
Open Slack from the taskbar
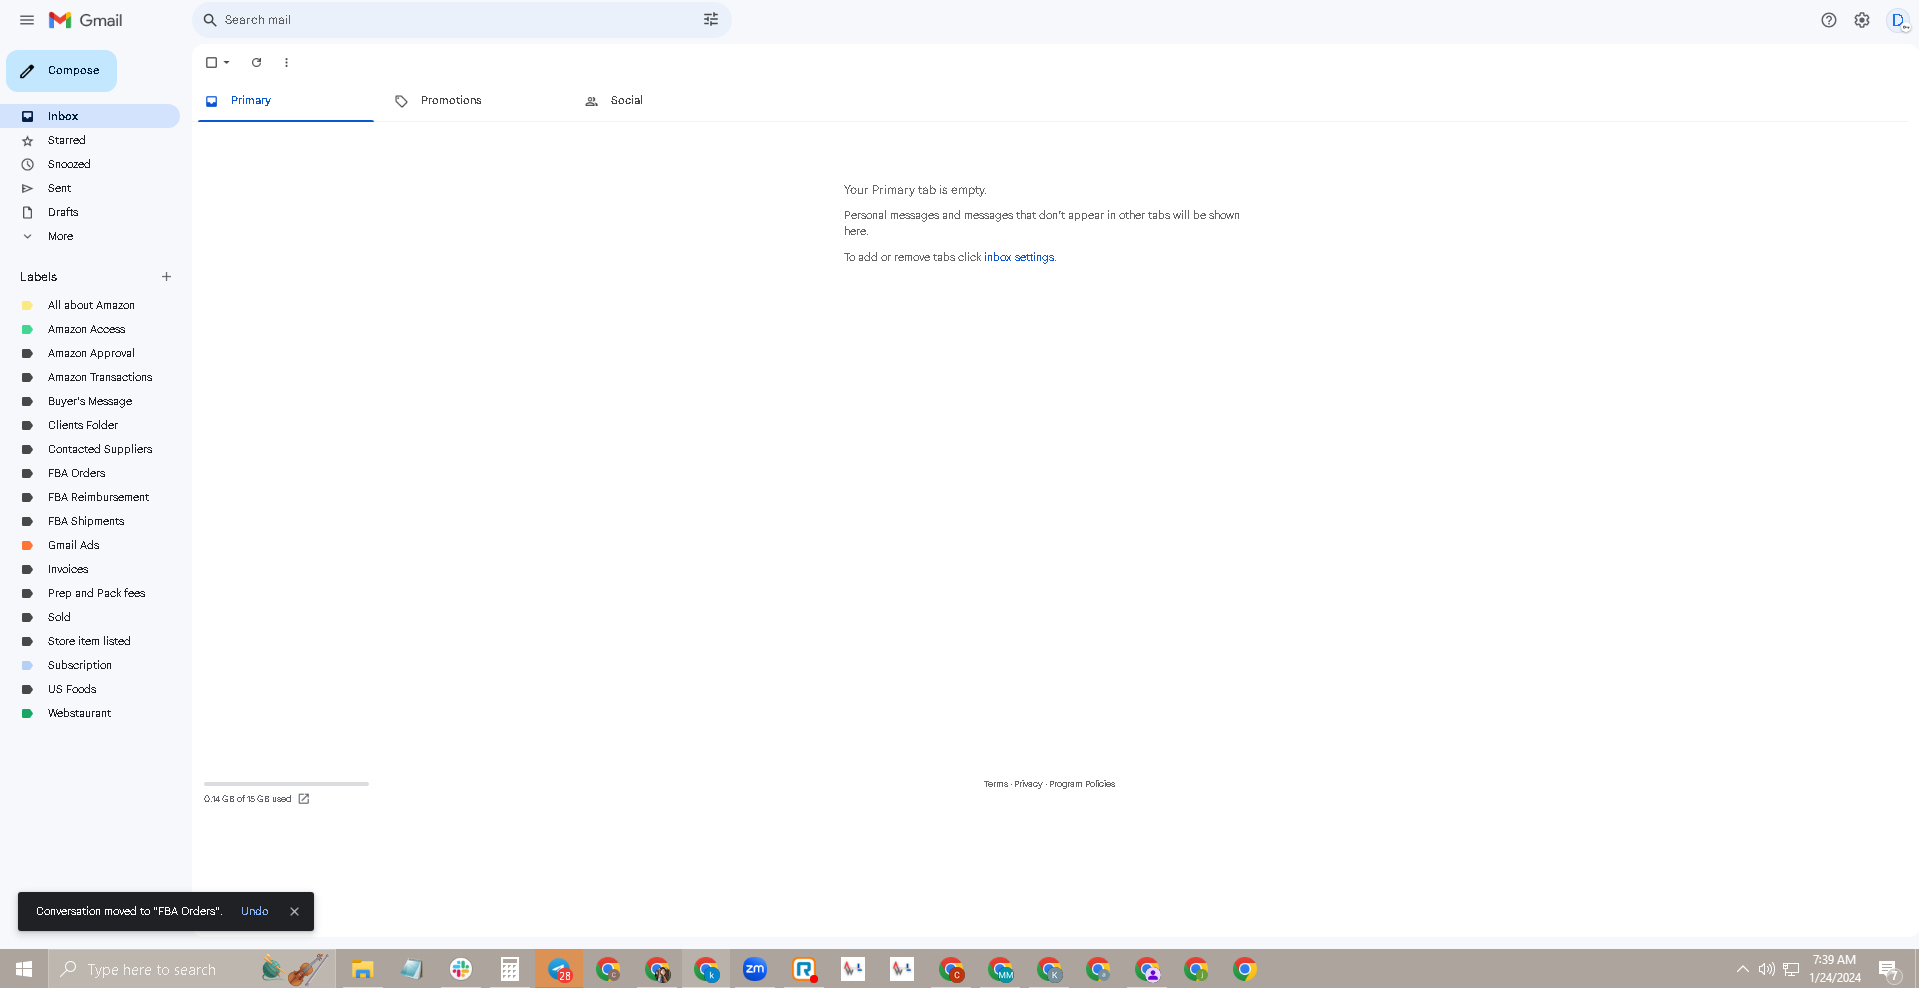pos(461,969)
